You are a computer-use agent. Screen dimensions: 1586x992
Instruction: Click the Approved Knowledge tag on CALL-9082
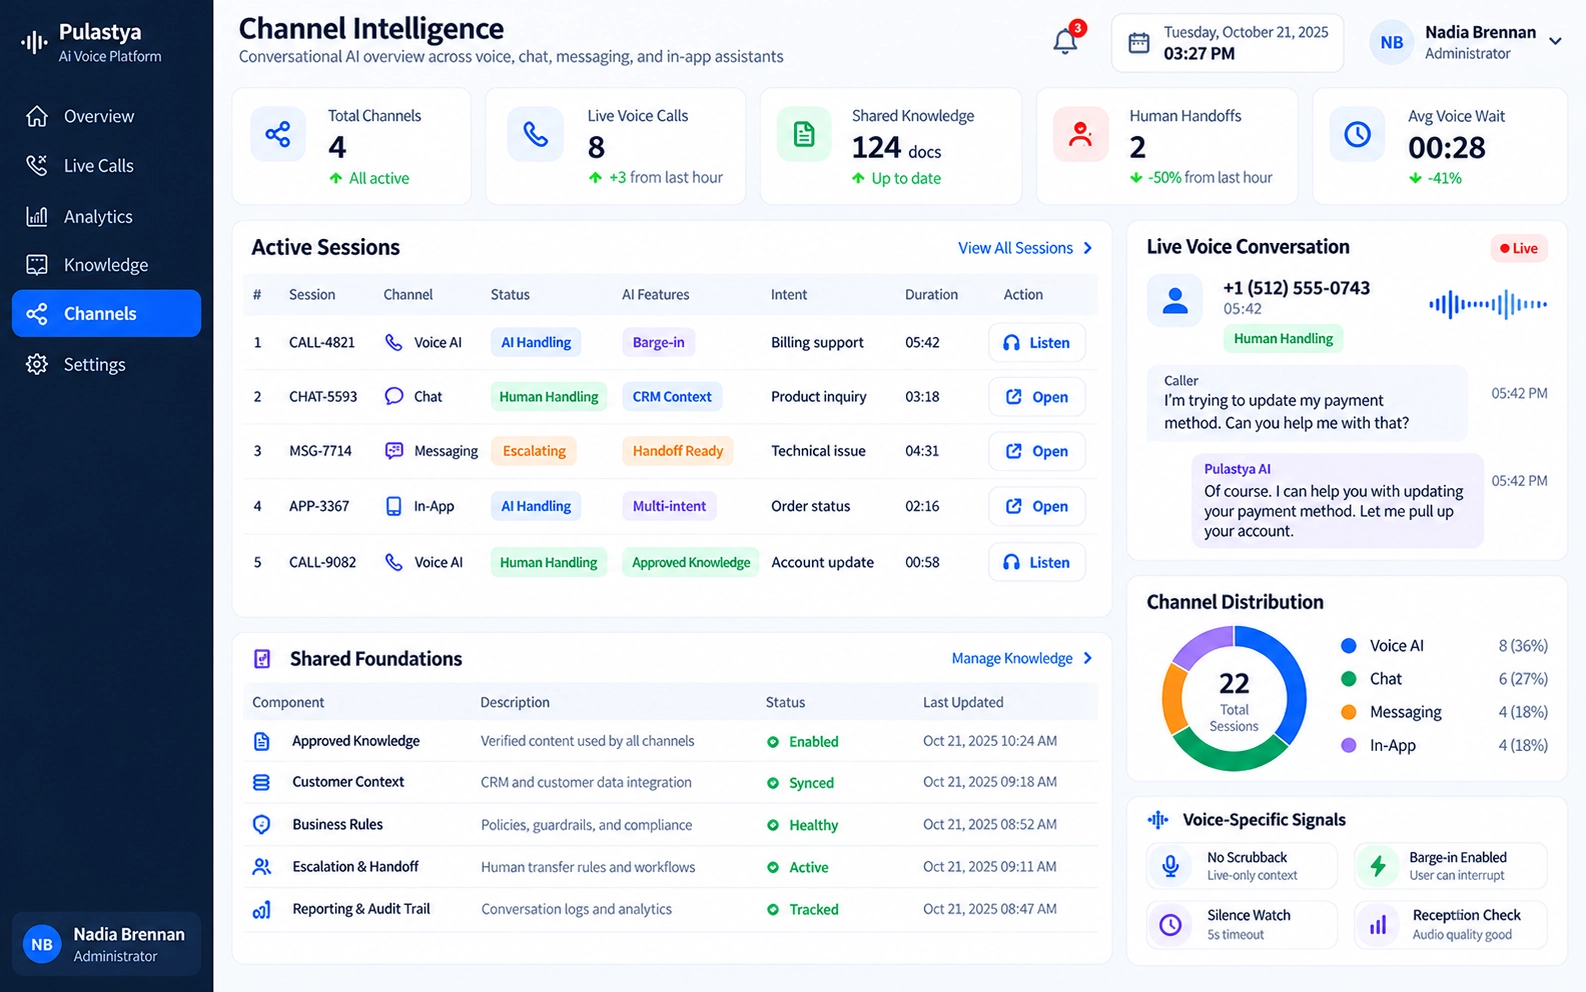691,562
